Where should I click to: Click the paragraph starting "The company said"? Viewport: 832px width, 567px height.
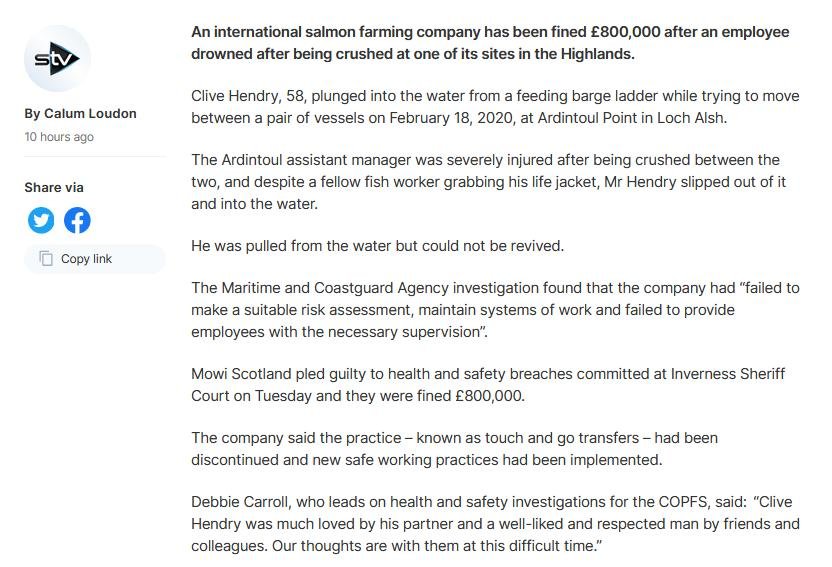(x=454, y=448)
